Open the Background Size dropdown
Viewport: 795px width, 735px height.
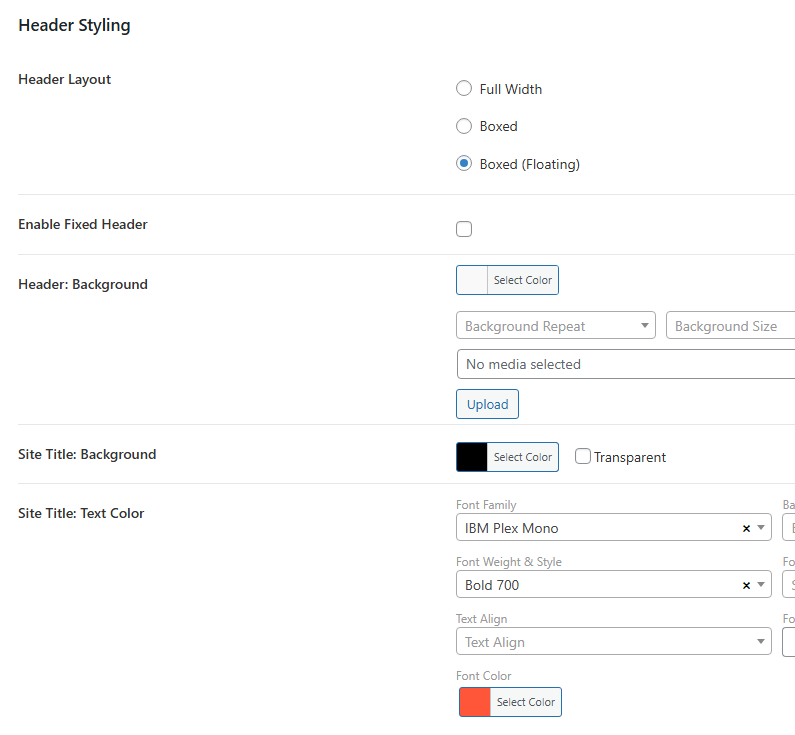click(730, 326)
